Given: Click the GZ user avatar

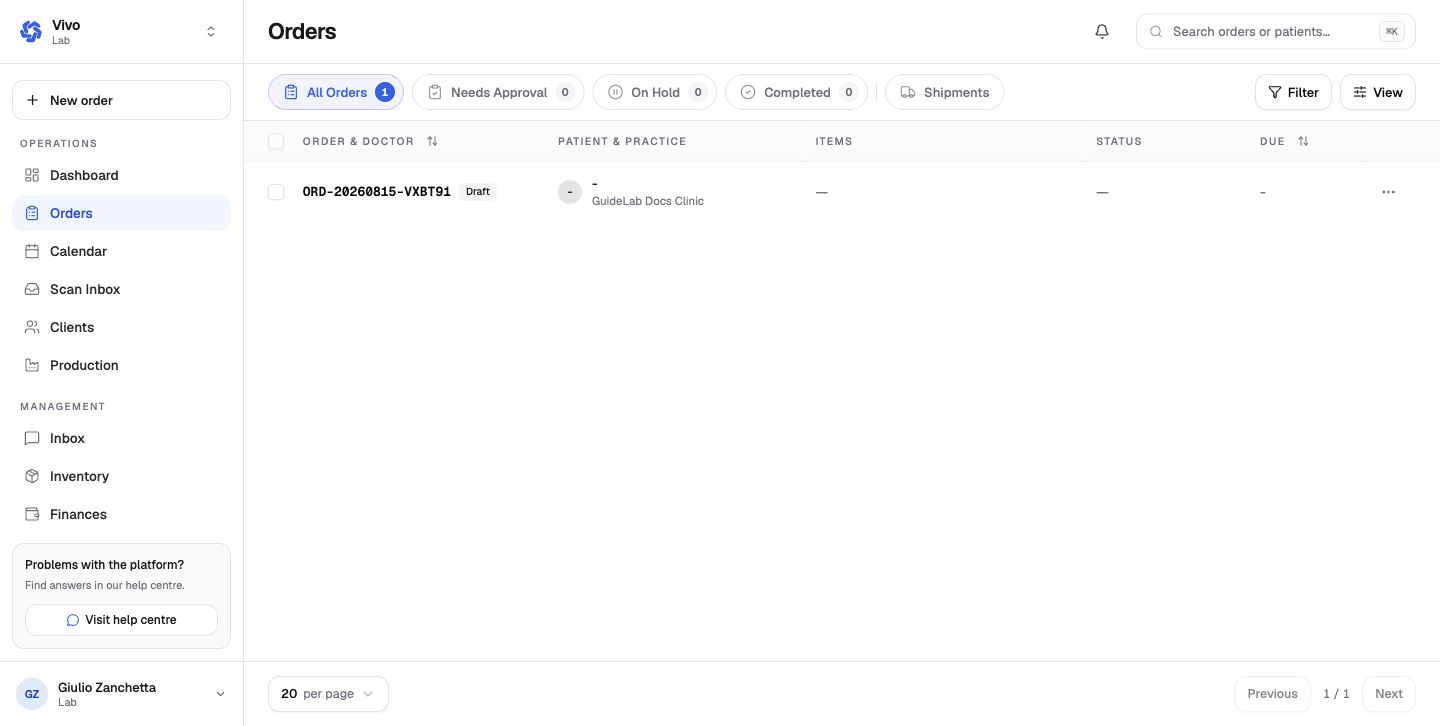Looking at the screenshot, I should tap(32, 694).
